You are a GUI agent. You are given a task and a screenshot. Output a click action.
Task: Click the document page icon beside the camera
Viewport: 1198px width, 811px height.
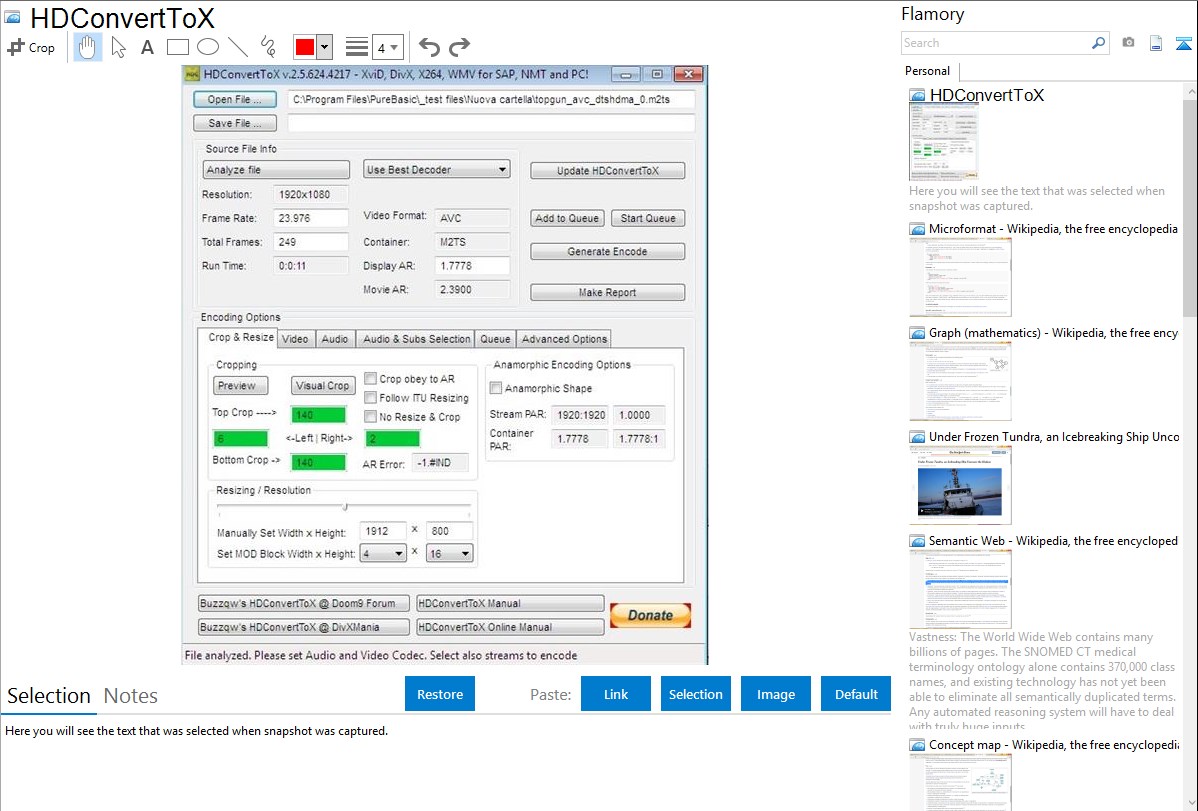[1156, 43]
